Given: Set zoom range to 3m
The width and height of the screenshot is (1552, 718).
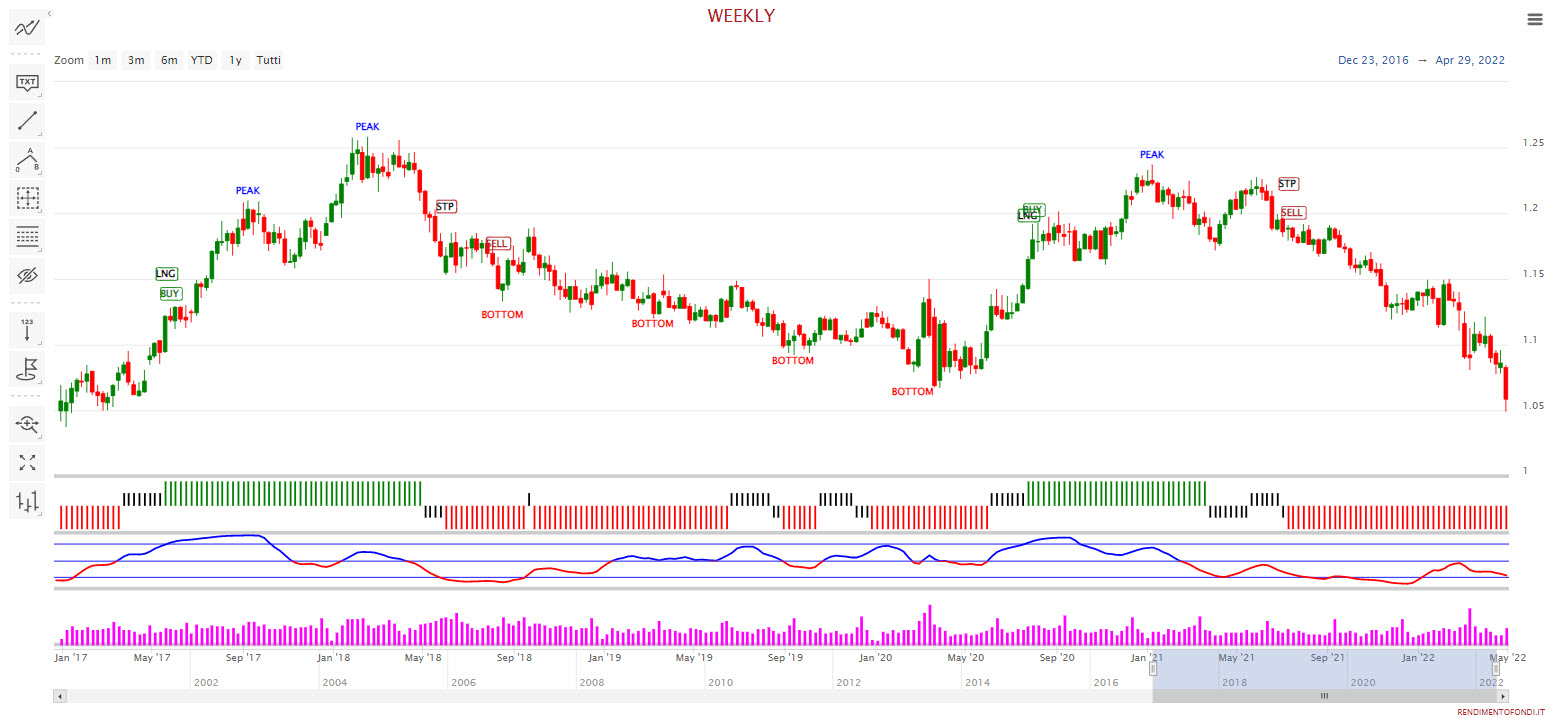Looking at the screenshot, I should [136, 60].
